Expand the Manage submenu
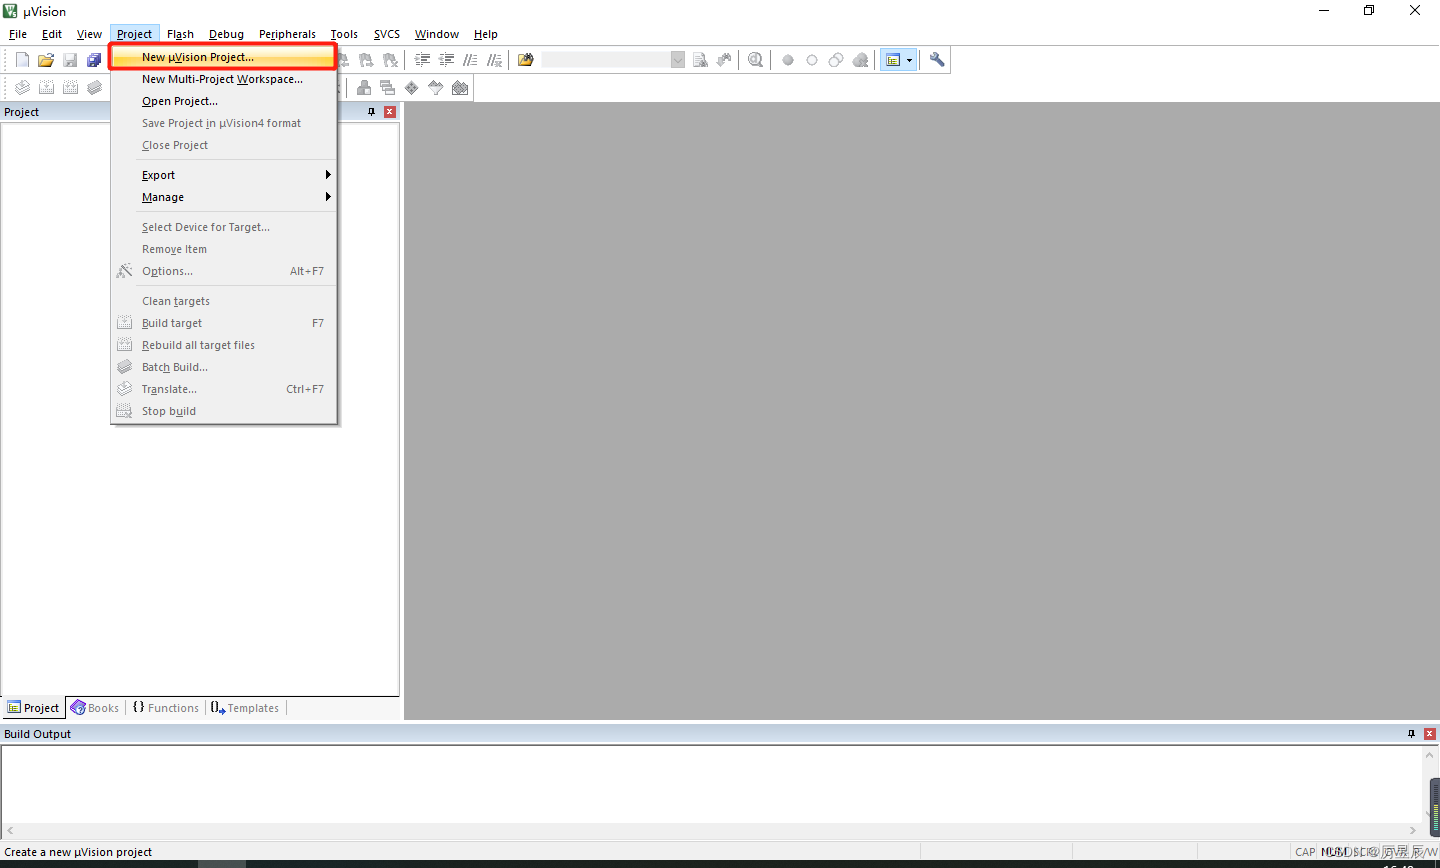 [x=224, y=197]
